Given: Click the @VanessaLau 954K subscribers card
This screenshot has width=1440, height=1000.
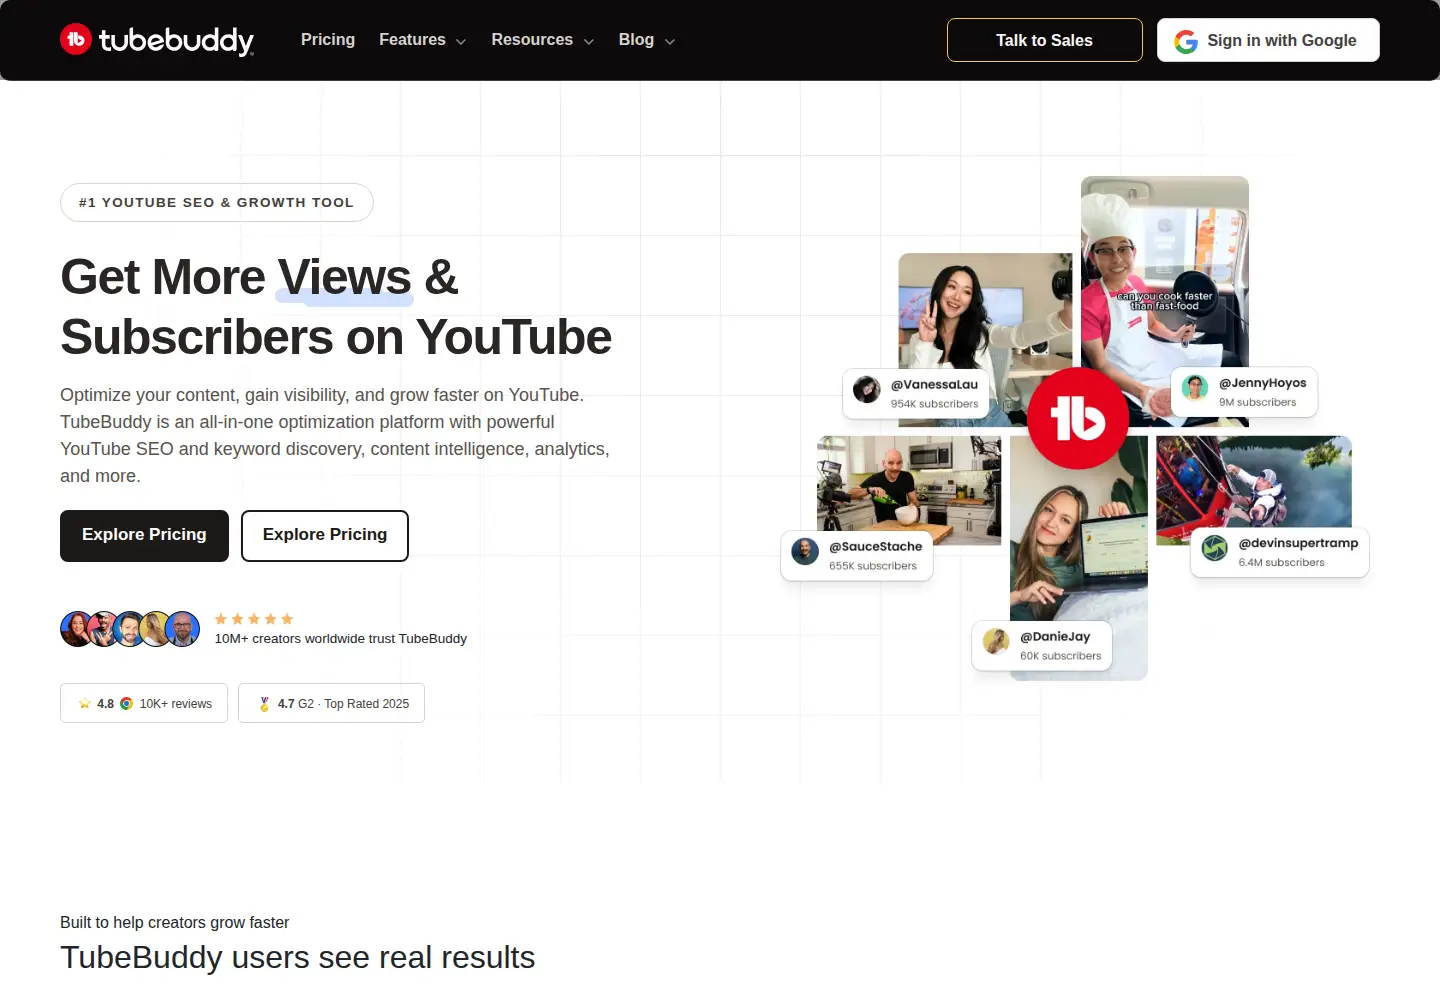Looking at the screenshot, I should point(916,394).
